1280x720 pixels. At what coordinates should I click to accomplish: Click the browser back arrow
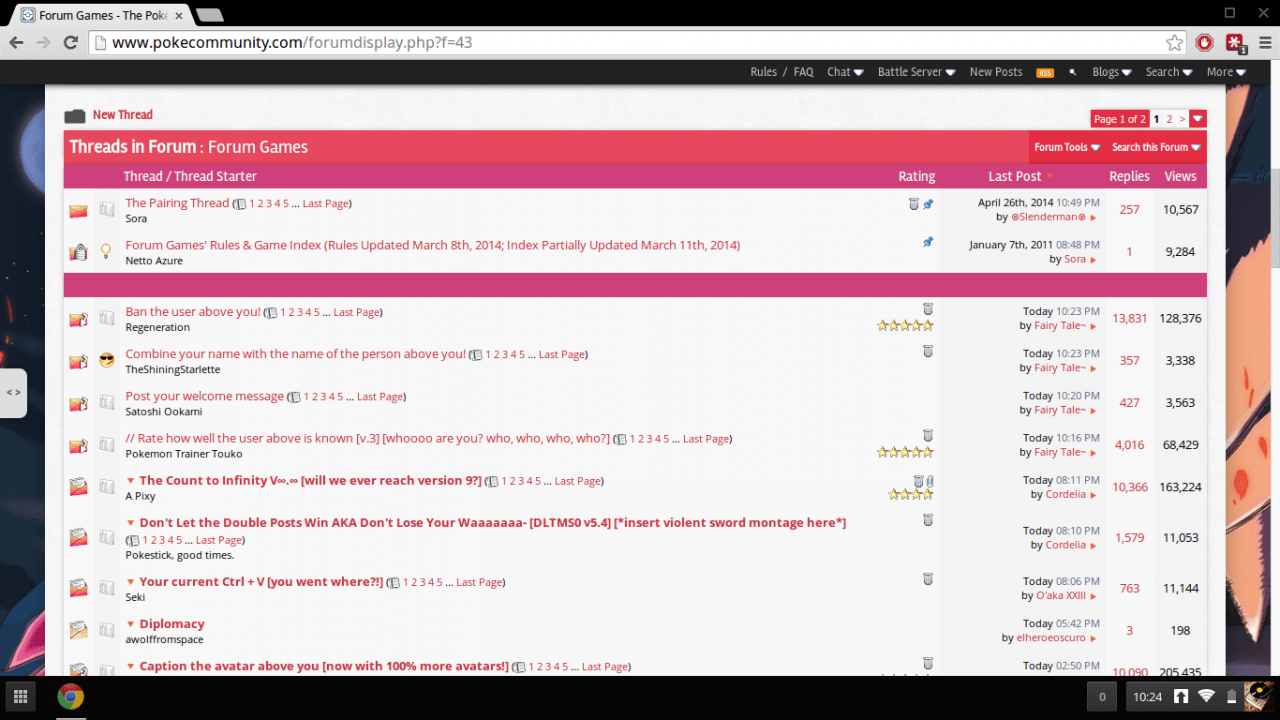pos(16,43)
